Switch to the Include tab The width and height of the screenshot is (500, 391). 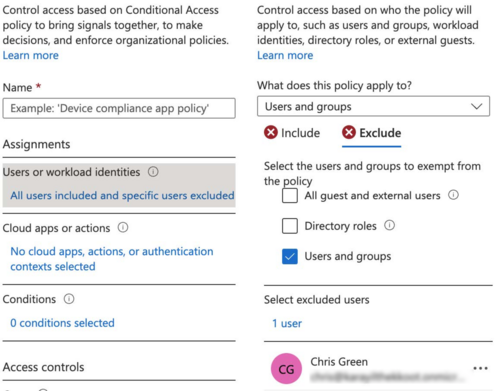pos(292,133)
